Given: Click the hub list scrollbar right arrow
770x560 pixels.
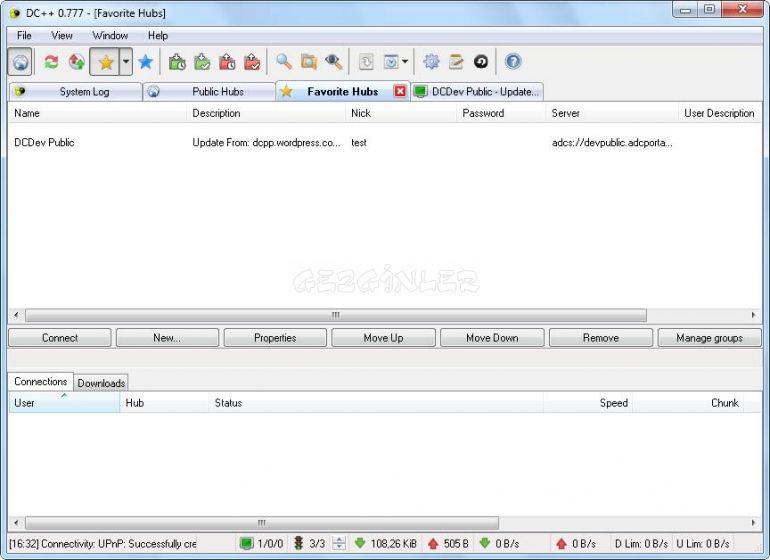Looking at the screenshot, I should 753,315.
